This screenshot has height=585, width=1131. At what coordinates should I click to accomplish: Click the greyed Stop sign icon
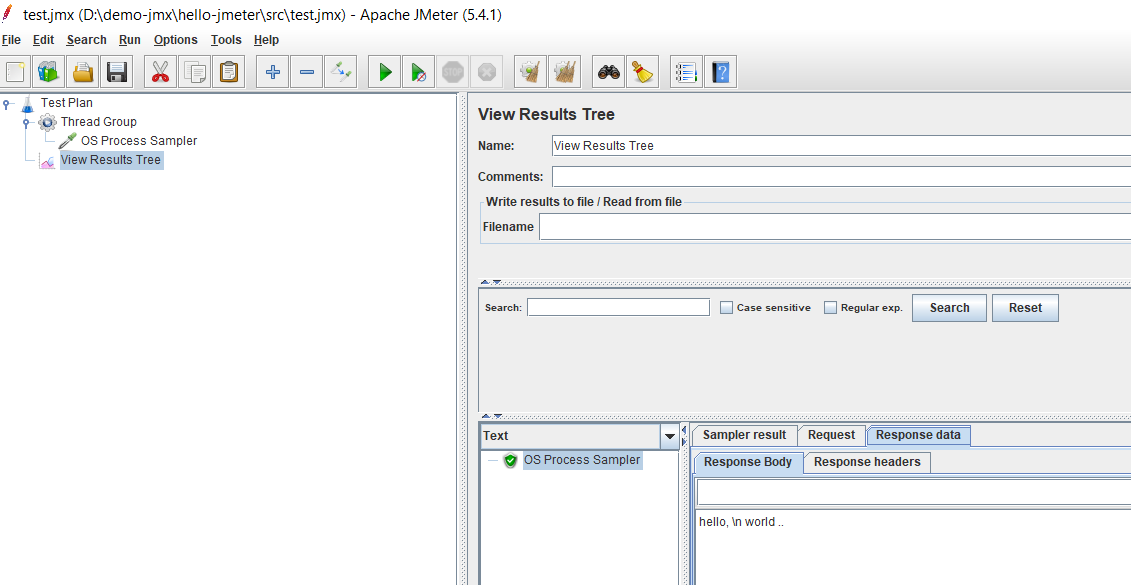[x=452, y=71]
